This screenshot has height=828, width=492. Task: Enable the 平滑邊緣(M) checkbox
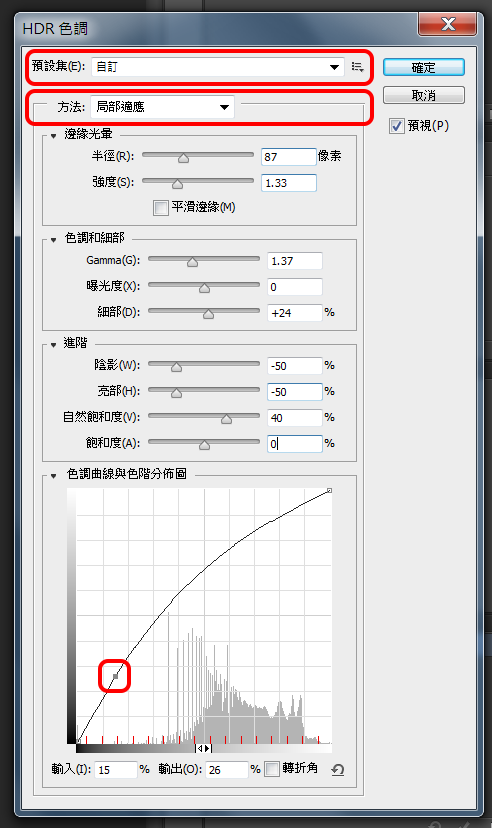160,208
